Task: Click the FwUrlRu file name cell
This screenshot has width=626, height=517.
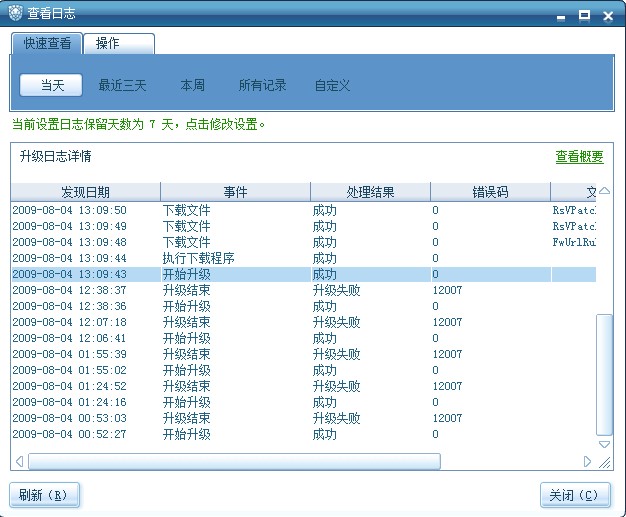Action: 574,242
